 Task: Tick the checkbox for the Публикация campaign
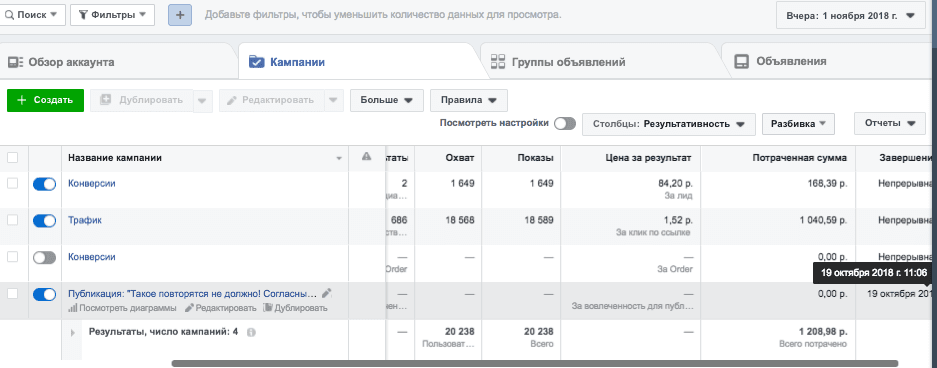[13, 294]
